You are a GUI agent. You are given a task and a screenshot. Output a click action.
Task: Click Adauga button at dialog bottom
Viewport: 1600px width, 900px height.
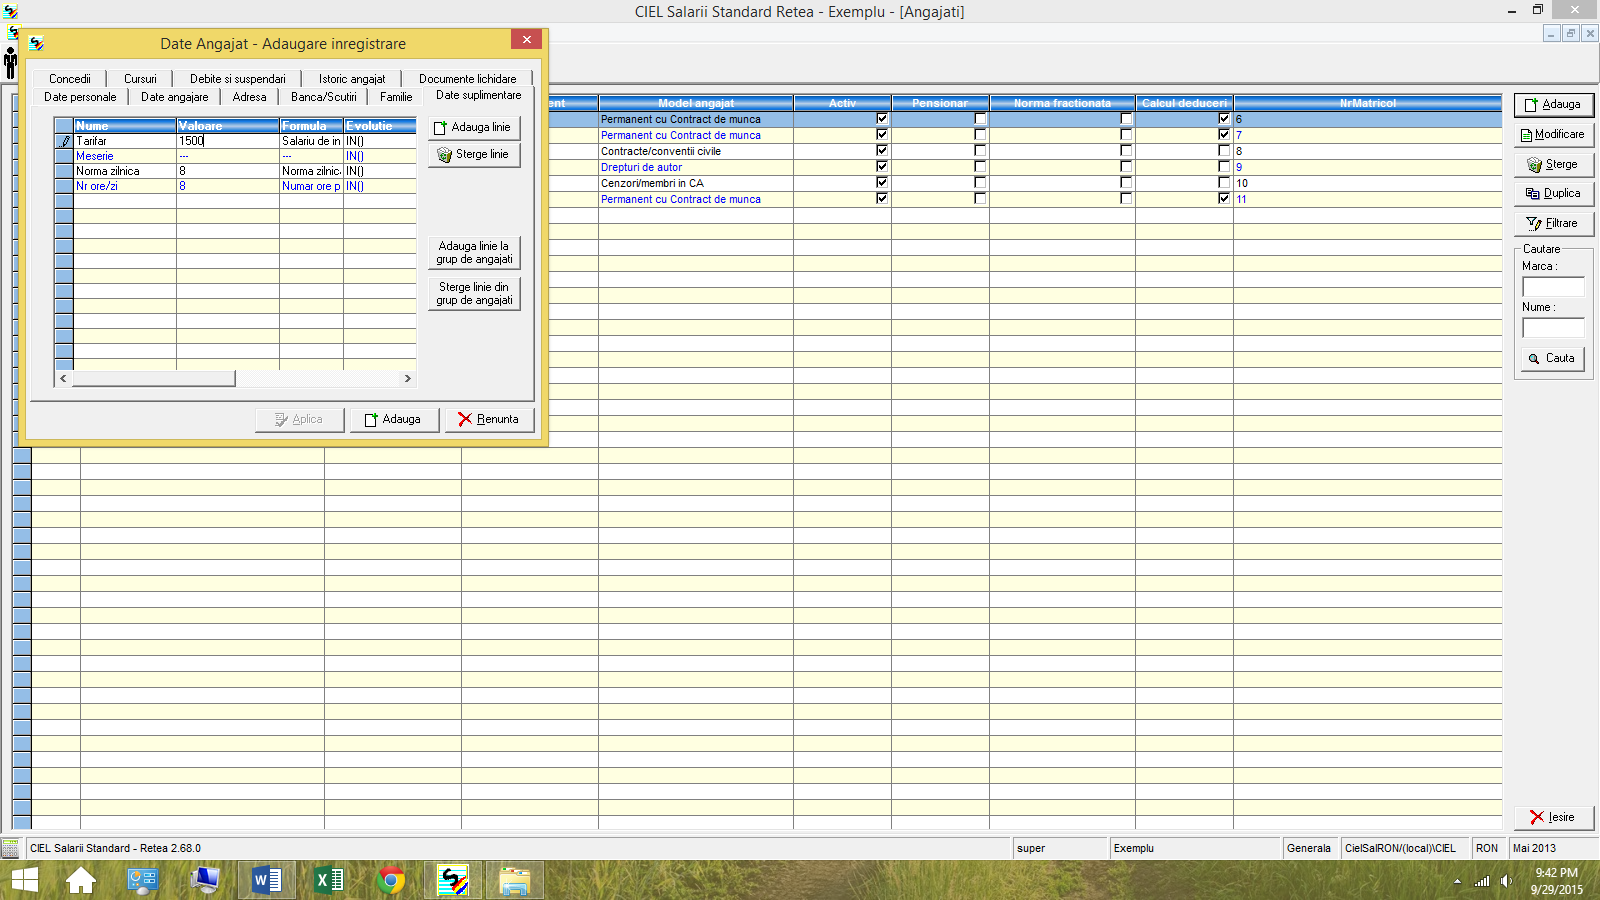pos(394,419)
